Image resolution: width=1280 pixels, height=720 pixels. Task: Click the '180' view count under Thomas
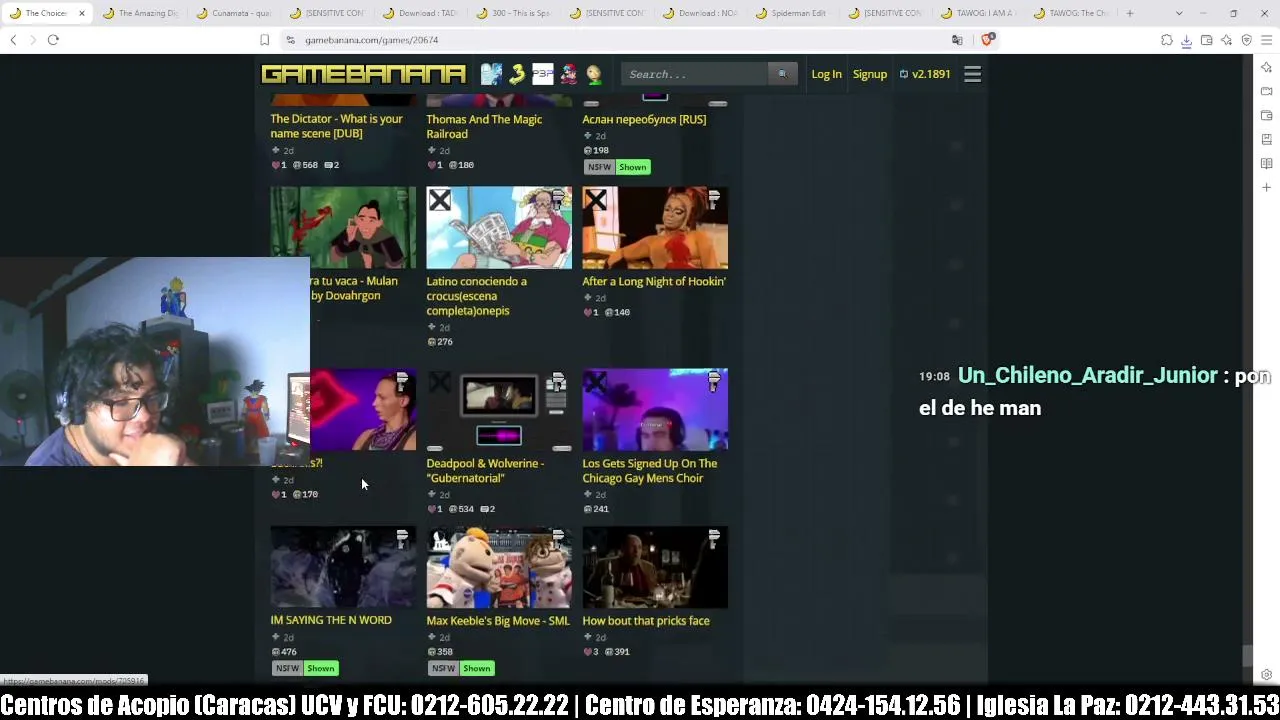coord(461,165)
